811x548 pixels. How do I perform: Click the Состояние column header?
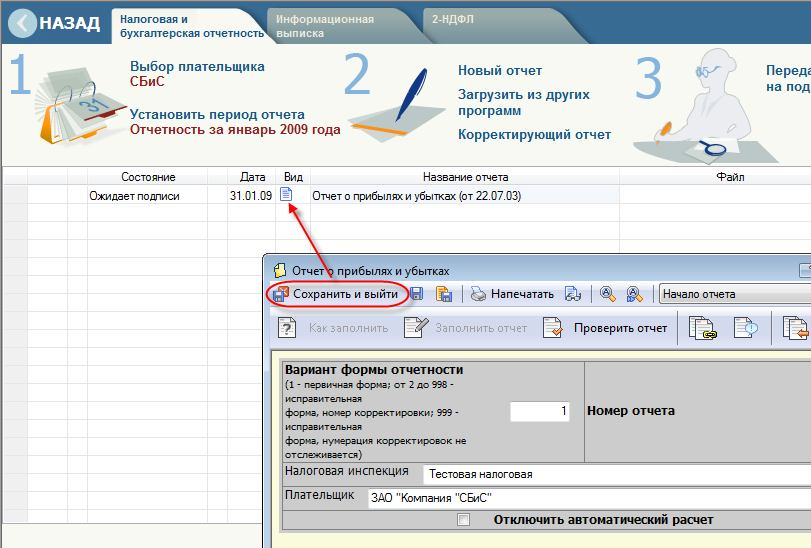coord(148,177)
